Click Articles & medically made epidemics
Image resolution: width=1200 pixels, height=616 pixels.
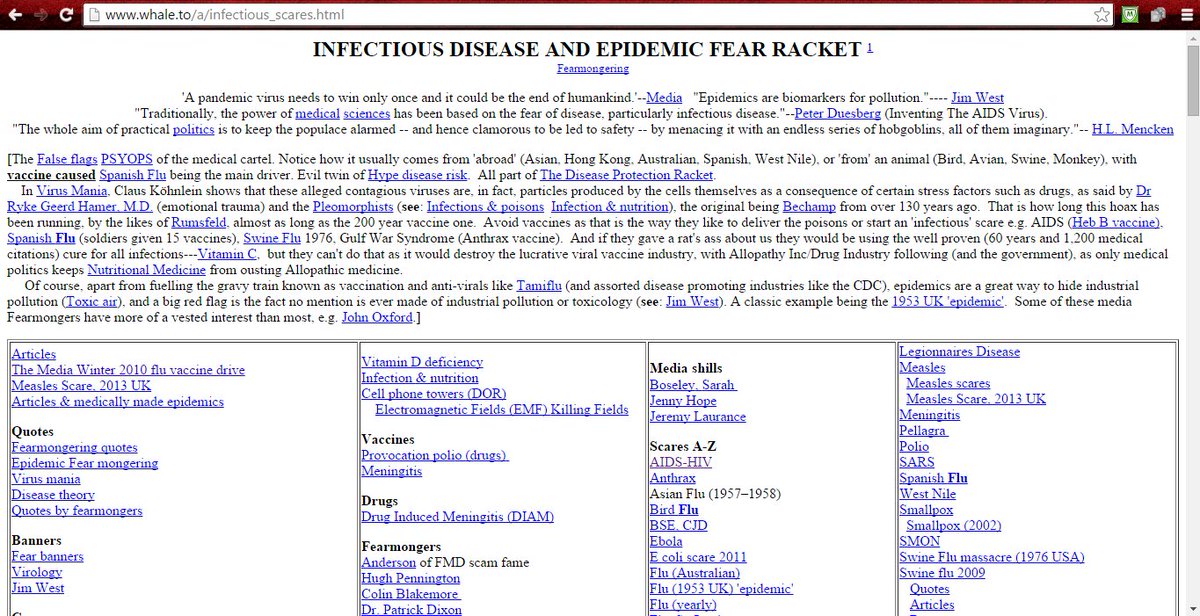pos(117,403)
